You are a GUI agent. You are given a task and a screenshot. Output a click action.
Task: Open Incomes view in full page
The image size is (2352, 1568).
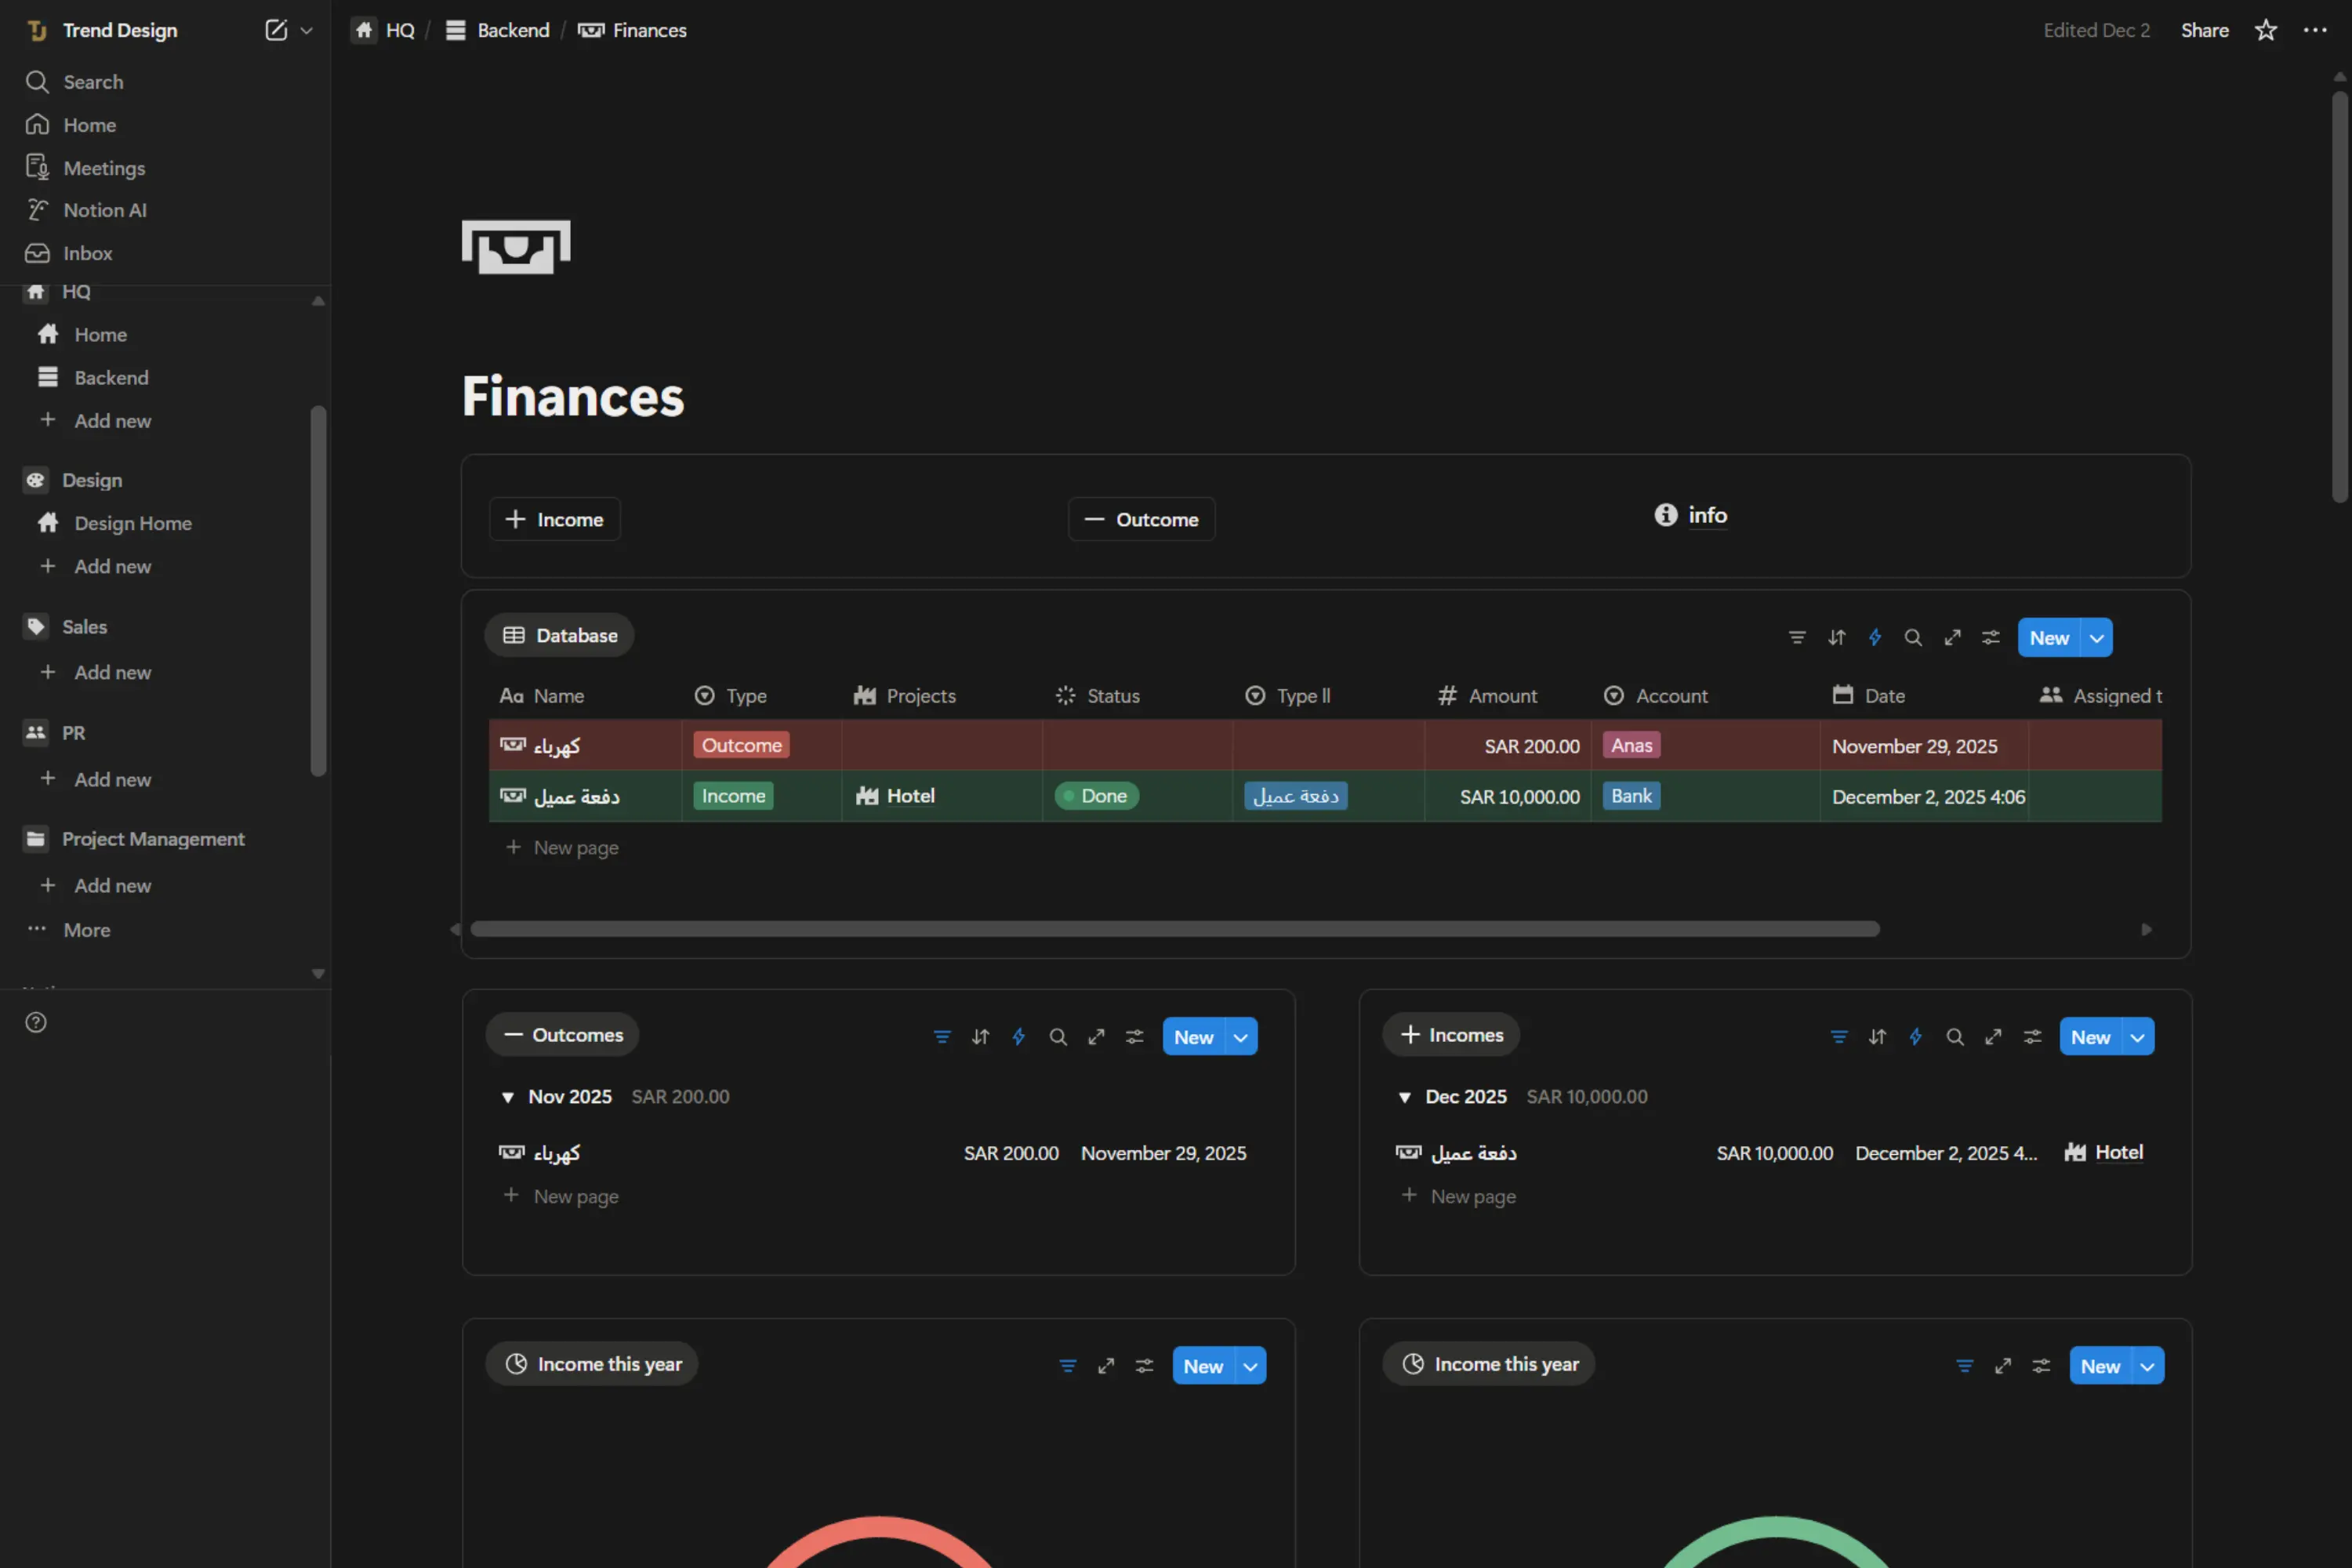point(1993,1037)
